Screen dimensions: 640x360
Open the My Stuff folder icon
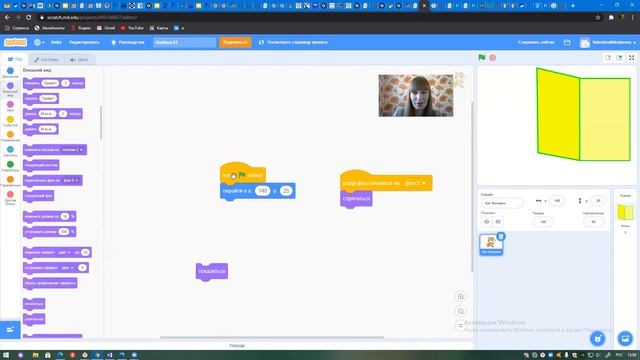[567, 42]
